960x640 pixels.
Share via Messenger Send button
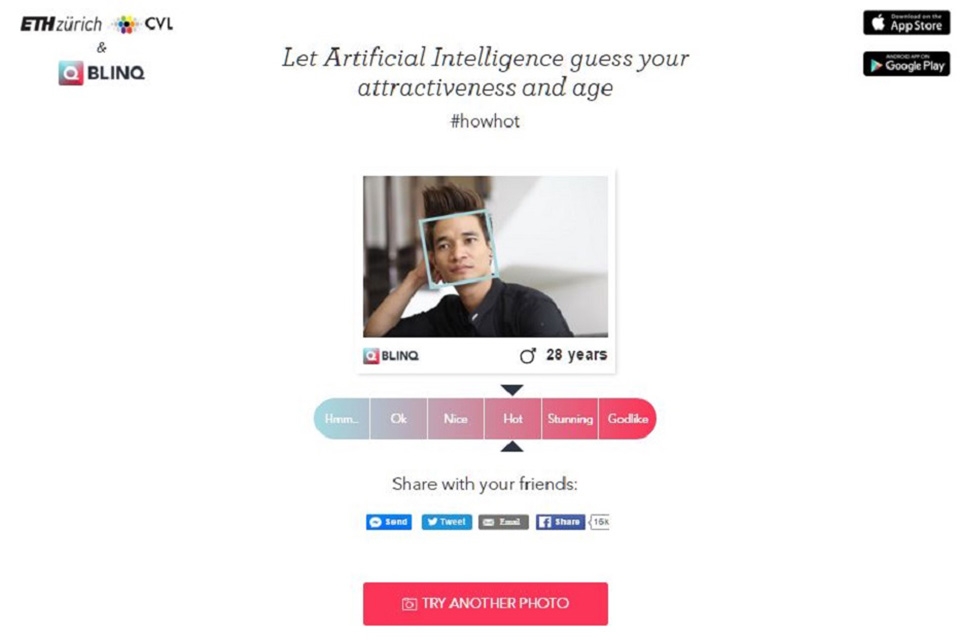389,522
